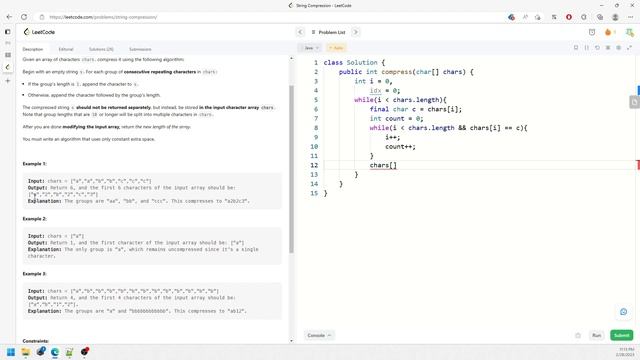Open Microsoft Edge from taskbar

pos(55,352)
